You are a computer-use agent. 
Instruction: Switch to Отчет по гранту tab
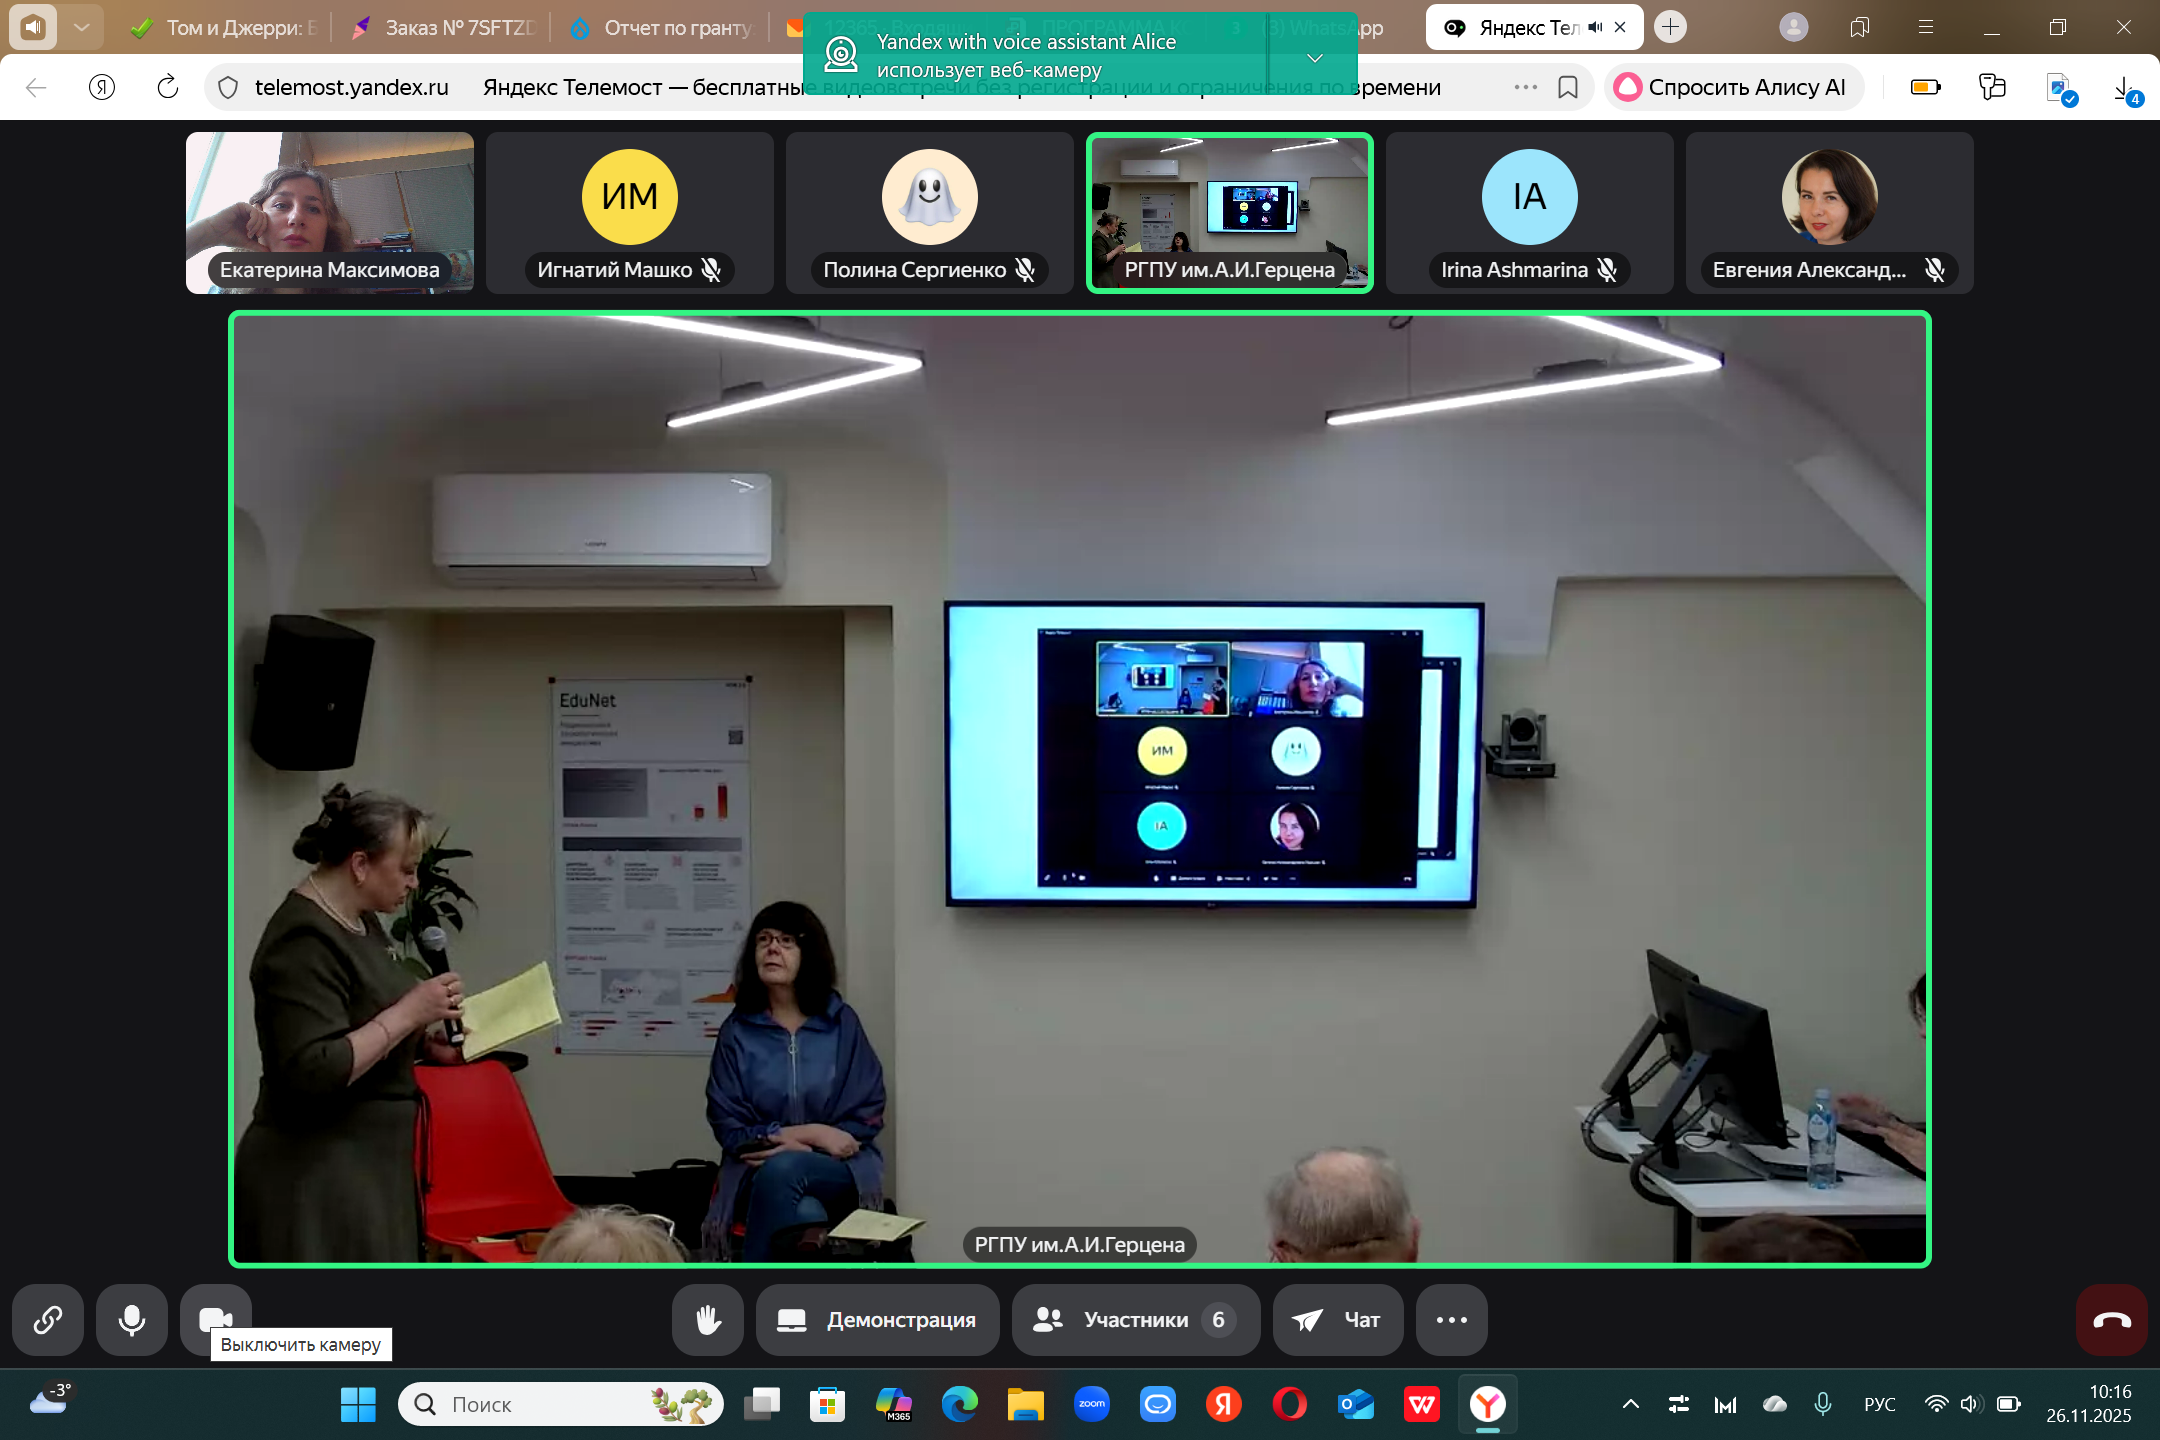coord(665,28)
